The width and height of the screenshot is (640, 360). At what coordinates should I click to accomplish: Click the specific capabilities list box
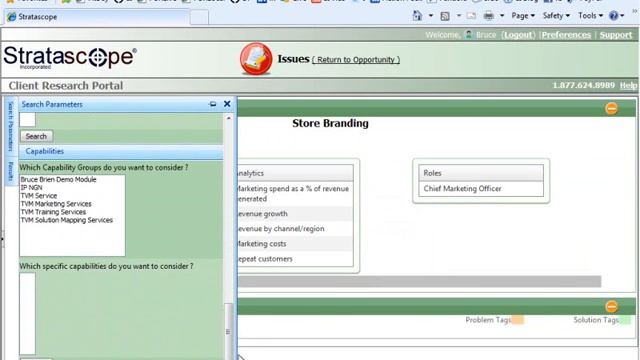[x=27, y=313]
